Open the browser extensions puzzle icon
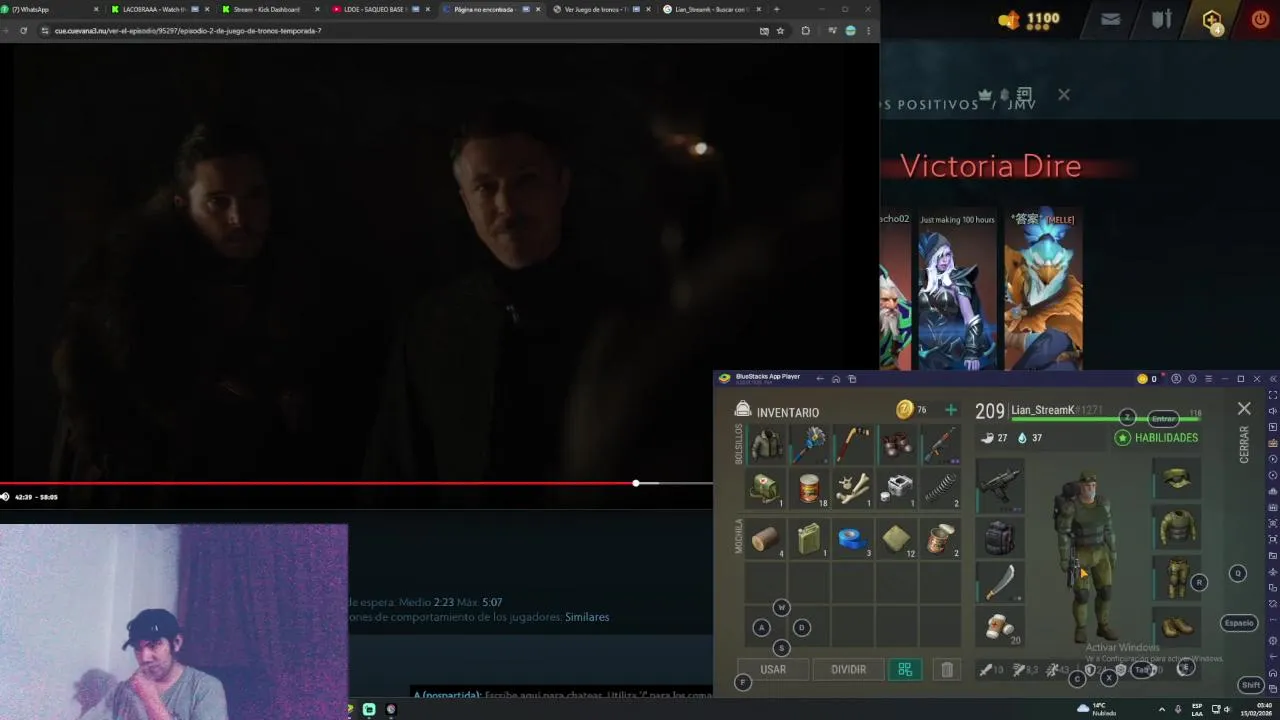This screenshot has width=1280, height=720. [805, 31]
